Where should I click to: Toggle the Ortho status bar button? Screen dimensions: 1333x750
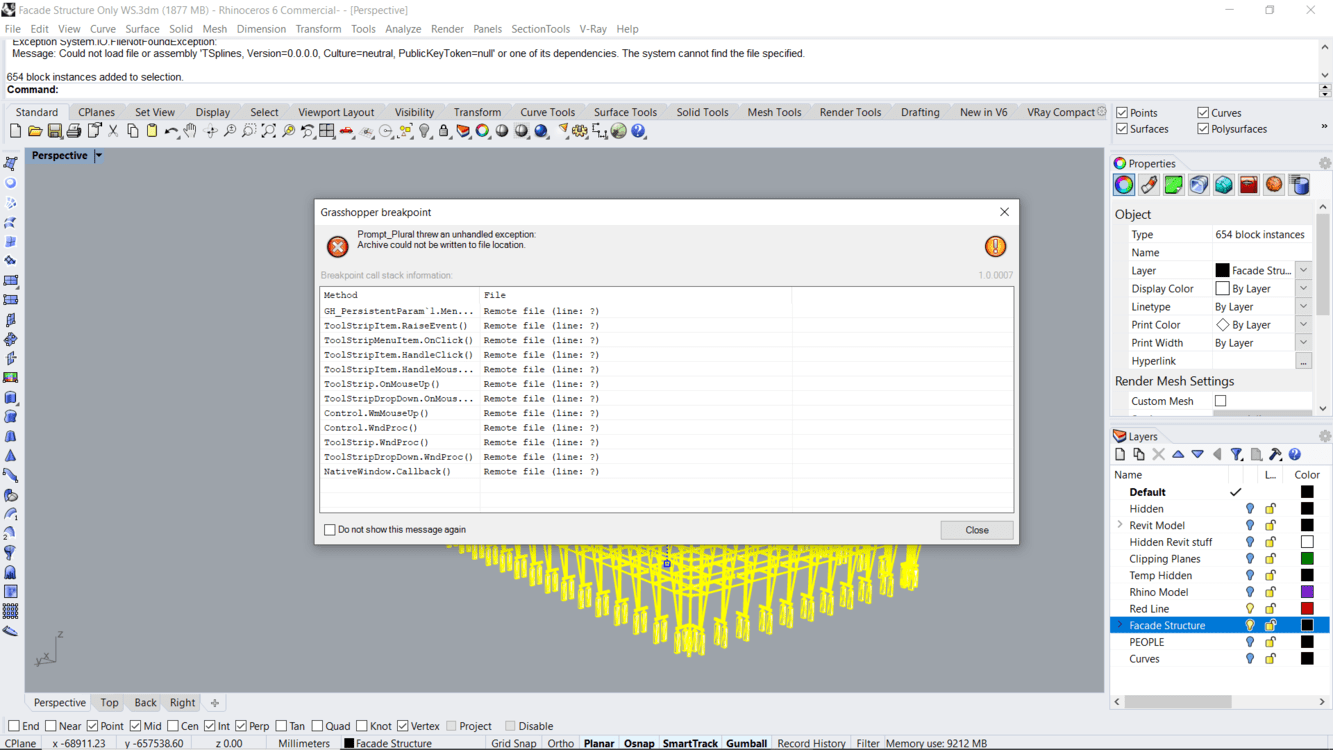pos(561,744)
